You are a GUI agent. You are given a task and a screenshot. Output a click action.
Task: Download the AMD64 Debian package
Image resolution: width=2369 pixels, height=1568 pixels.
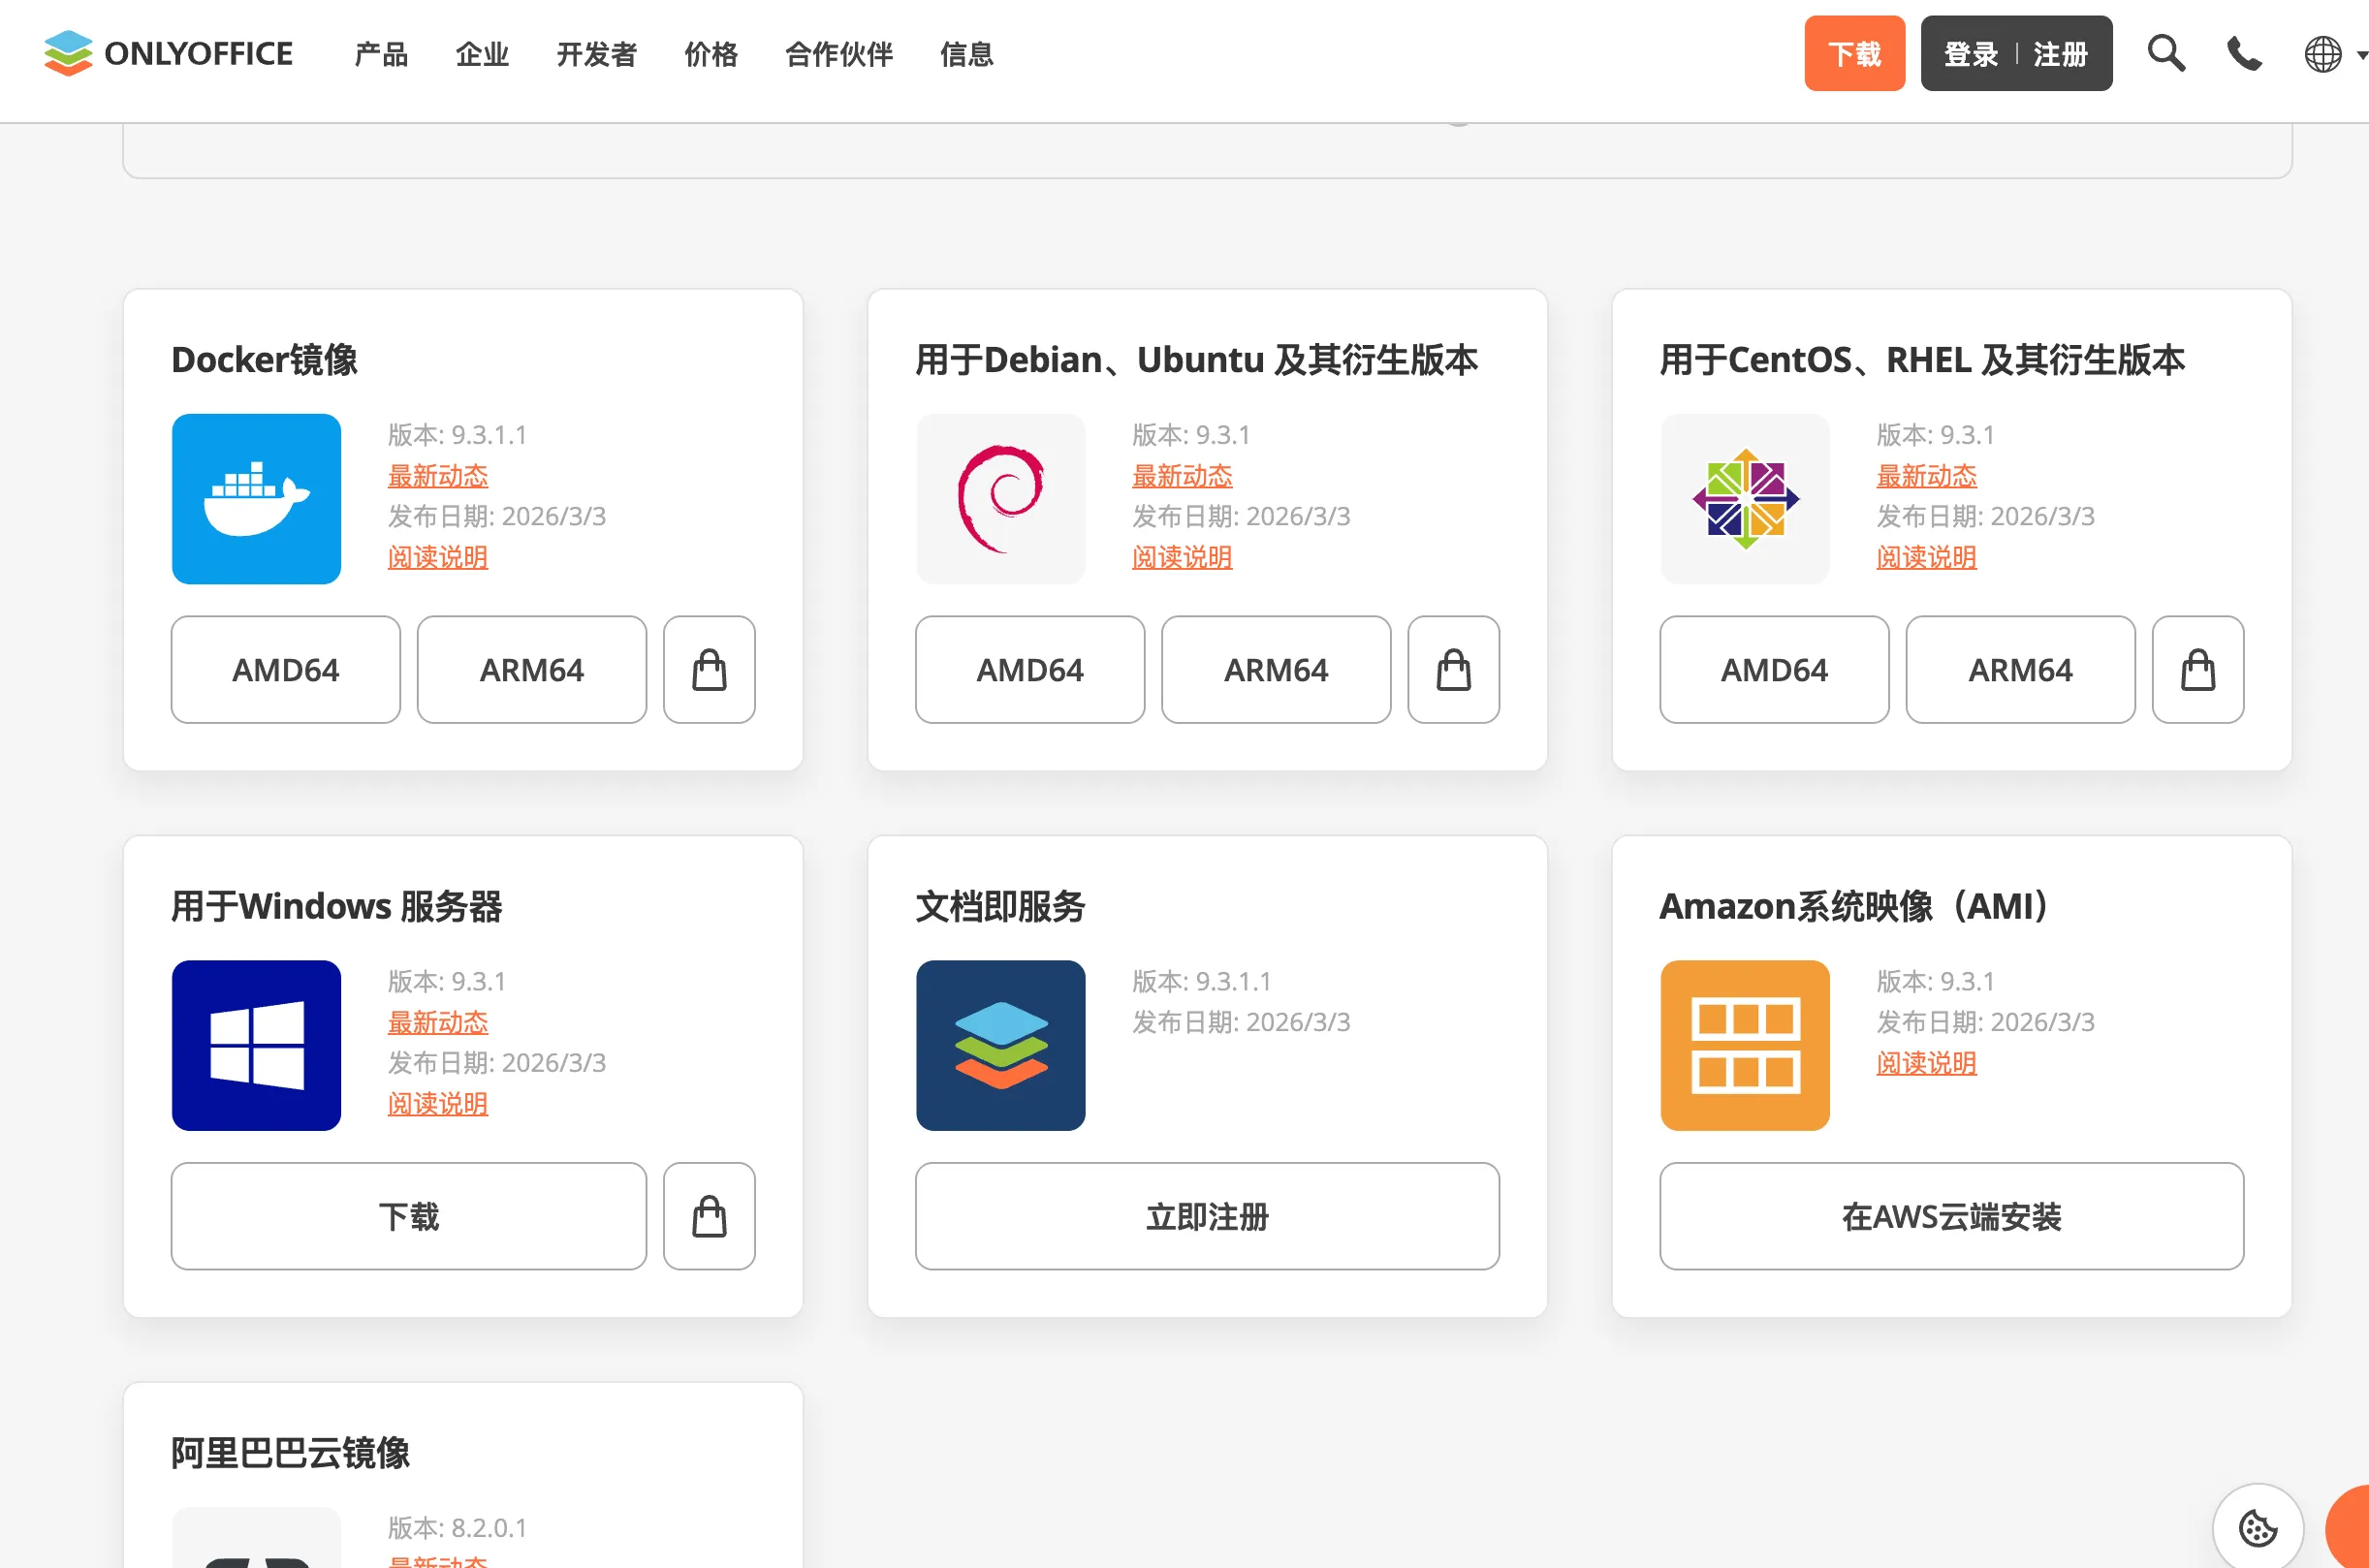[x=1030, y=669]
